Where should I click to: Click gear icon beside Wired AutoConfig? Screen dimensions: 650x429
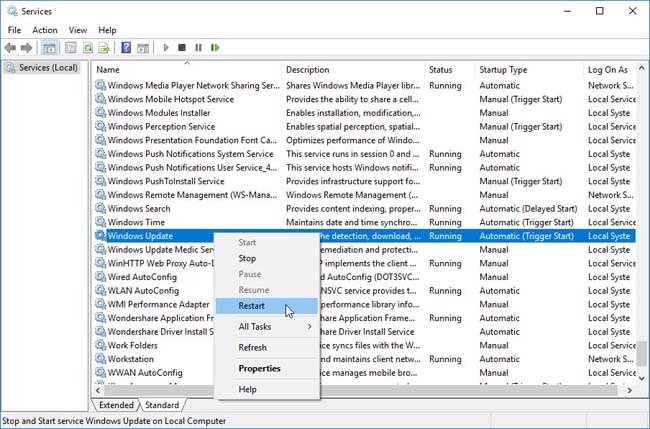[x=100, y=276]
